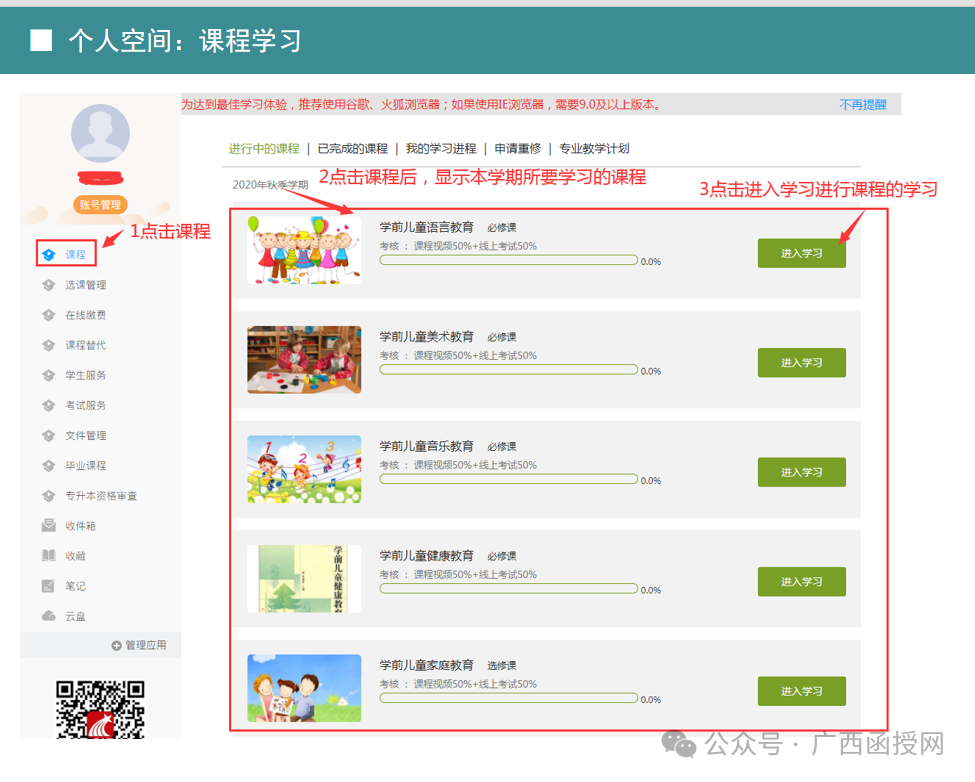Image resolution: width=975 pixels, height=782 pixels.
Task: Switch to 进行中的课程 tab
Action: (264, 149)
